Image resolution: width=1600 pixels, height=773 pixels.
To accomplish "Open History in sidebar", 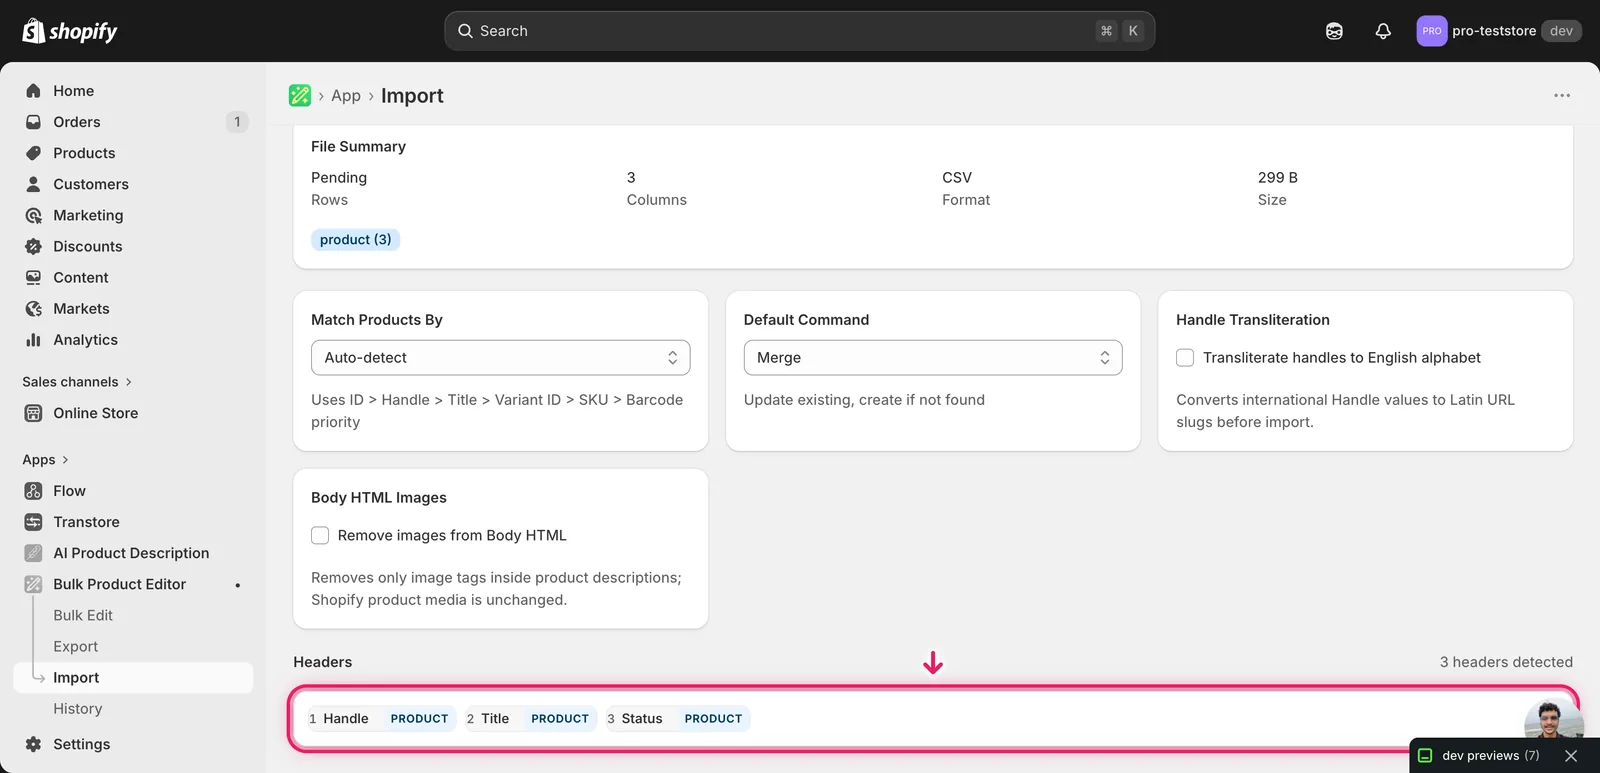I will [78, 709].
